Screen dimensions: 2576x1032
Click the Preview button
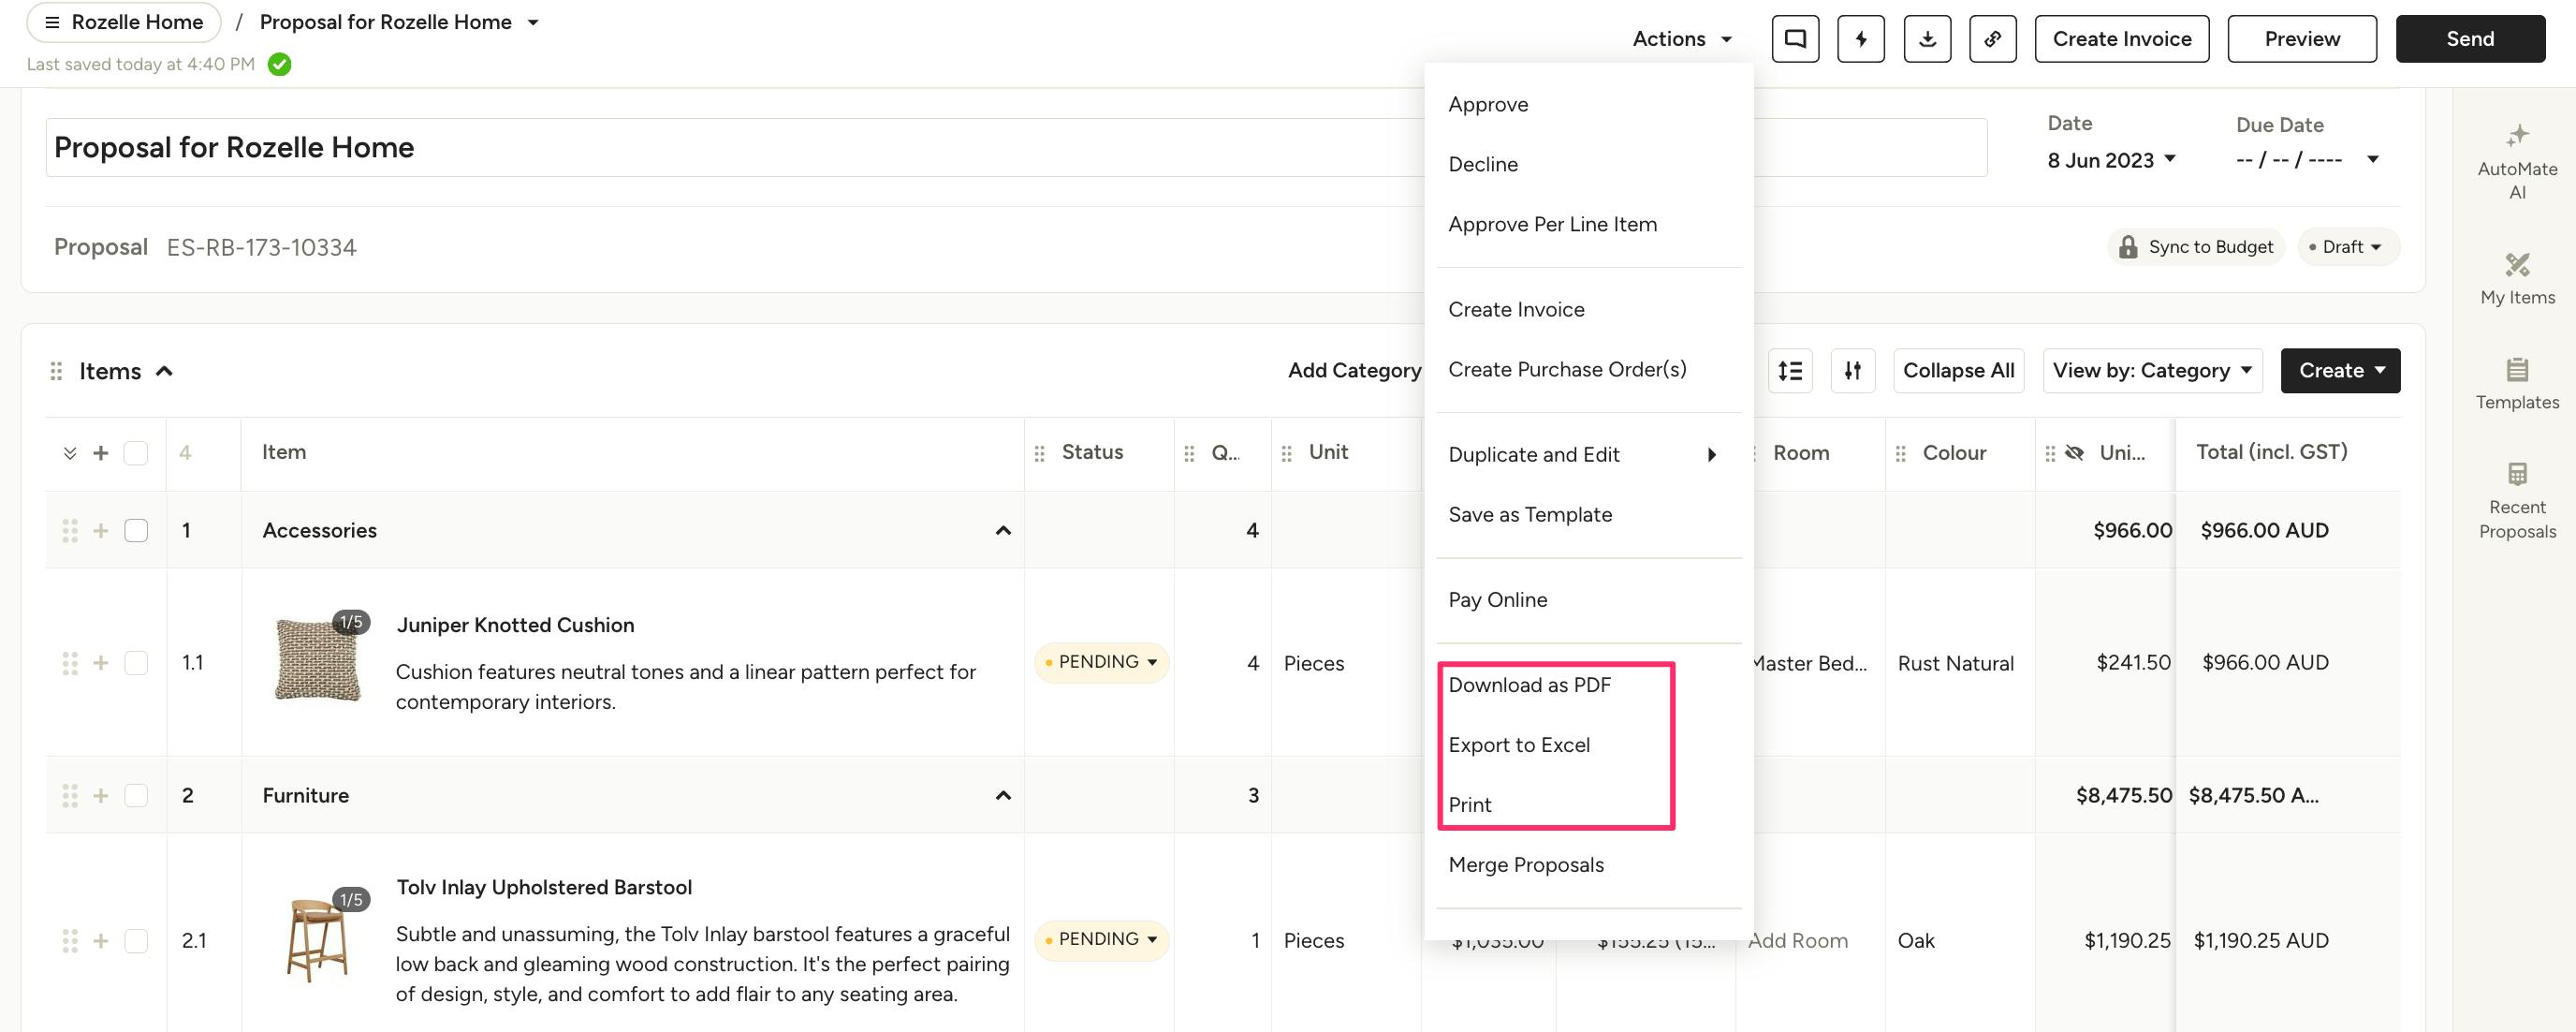point(2301,39)
